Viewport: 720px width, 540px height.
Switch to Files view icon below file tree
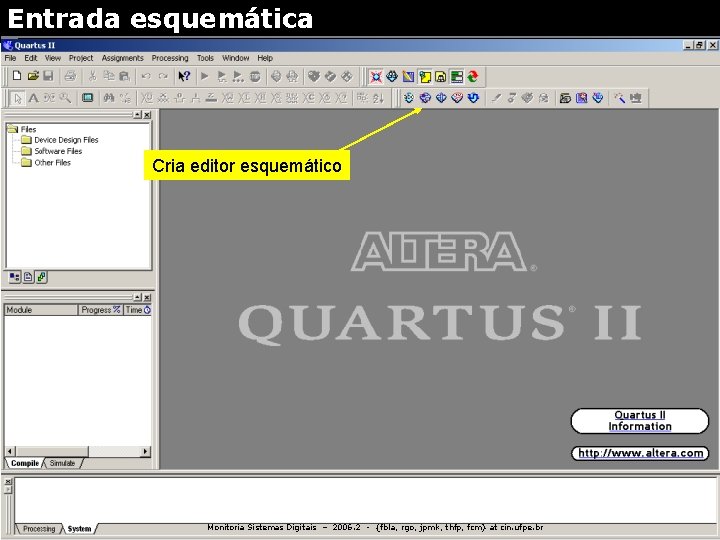click(28, 277)
